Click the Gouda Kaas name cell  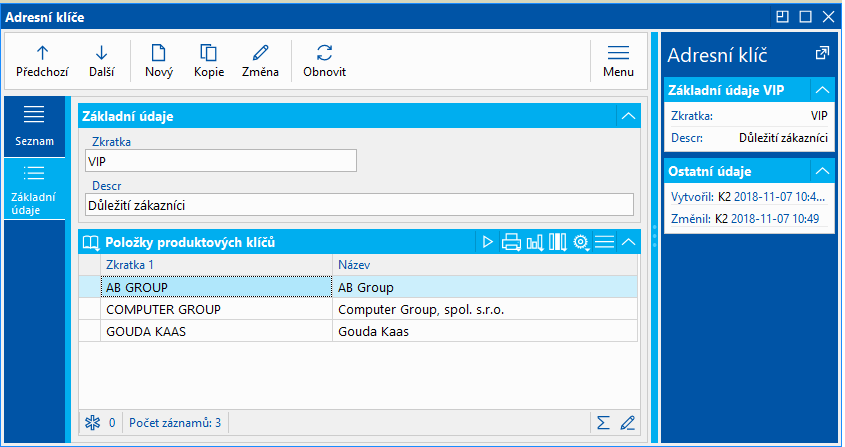pos(484,331)
